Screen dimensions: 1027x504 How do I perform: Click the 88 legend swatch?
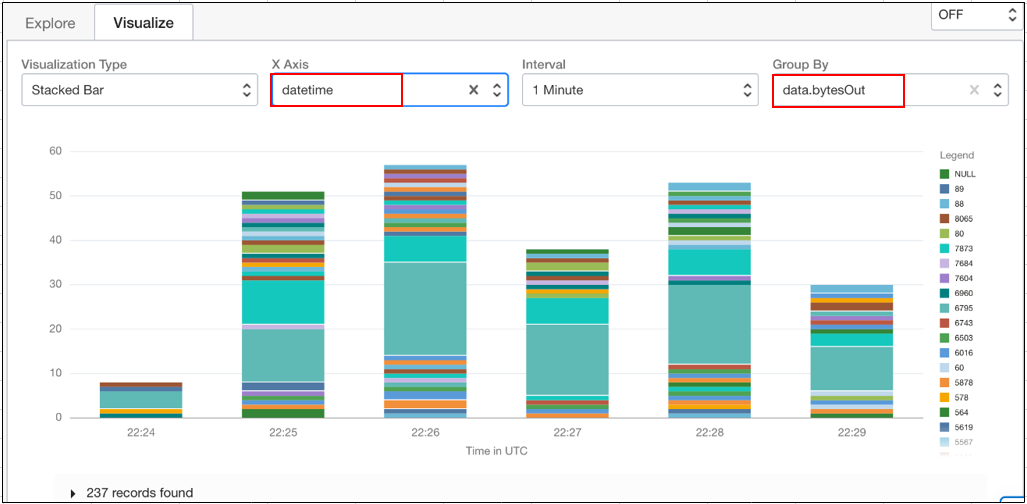[944, 204]
